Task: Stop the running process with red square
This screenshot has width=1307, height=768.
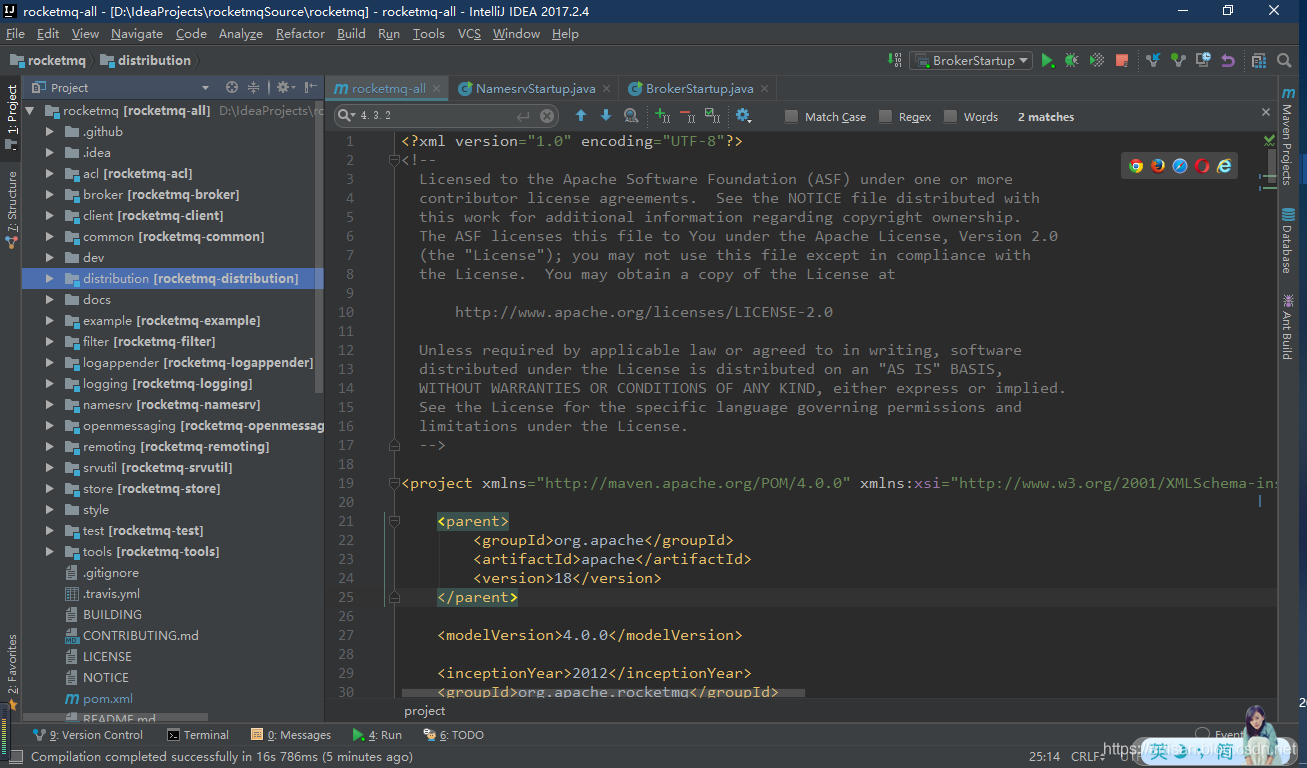Action: tap(1122, 61)
